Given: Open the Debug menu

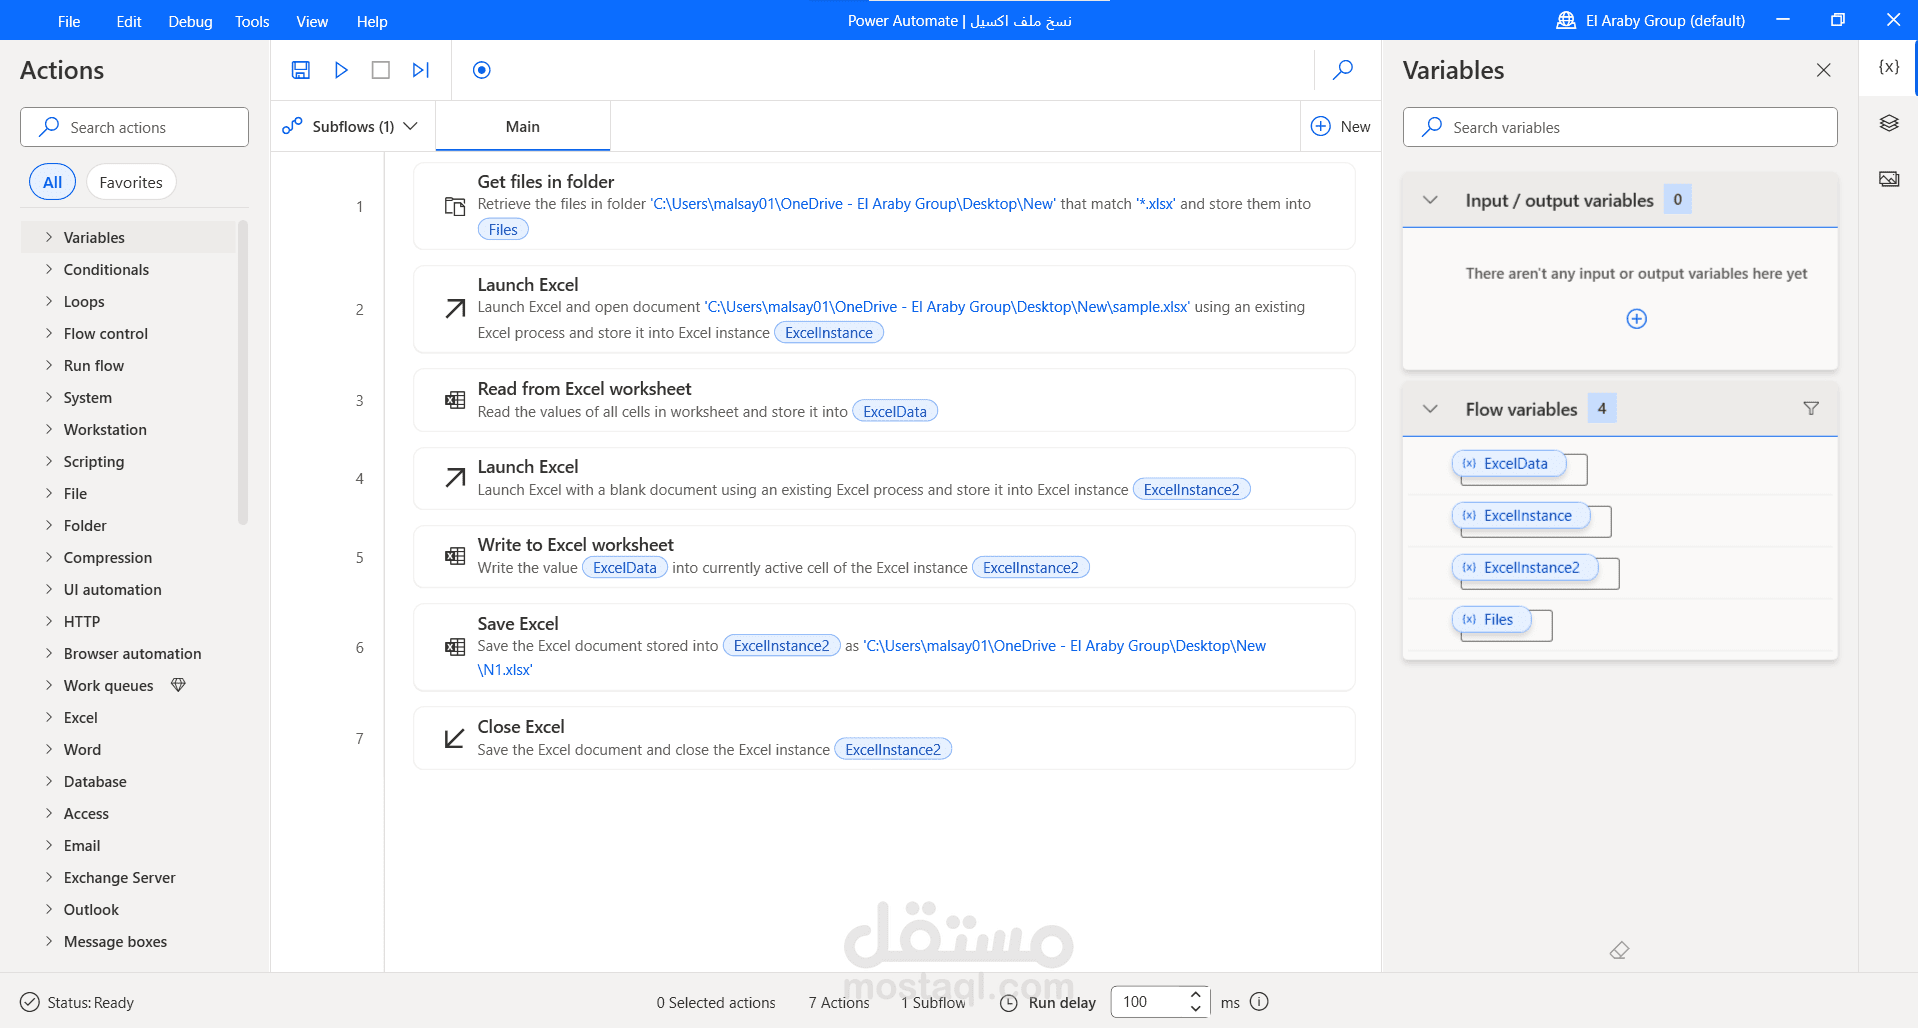Looking at the screenshot, I should click(x=190, y=21).
